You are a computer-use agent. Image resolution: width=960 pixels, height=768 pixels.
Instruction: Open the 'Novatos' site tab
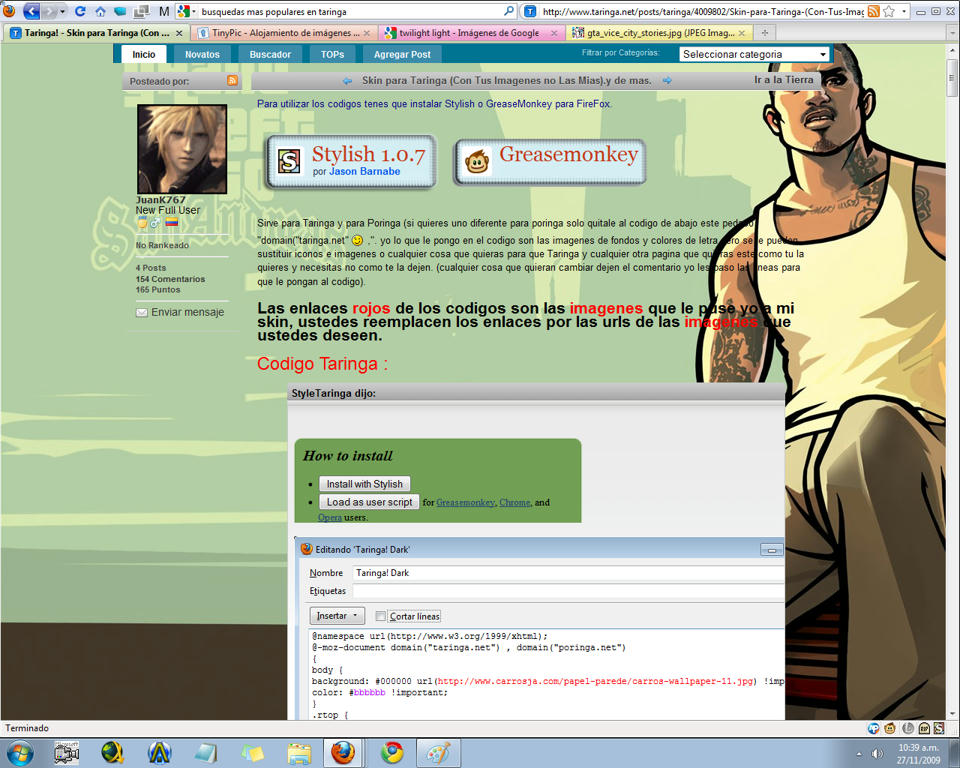coord(202,55)
